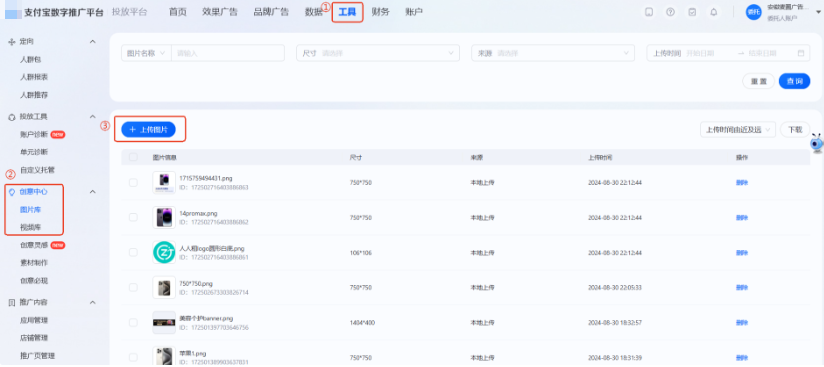Click the 上传图片 button

pyautogui.click(x=148, y=129)
